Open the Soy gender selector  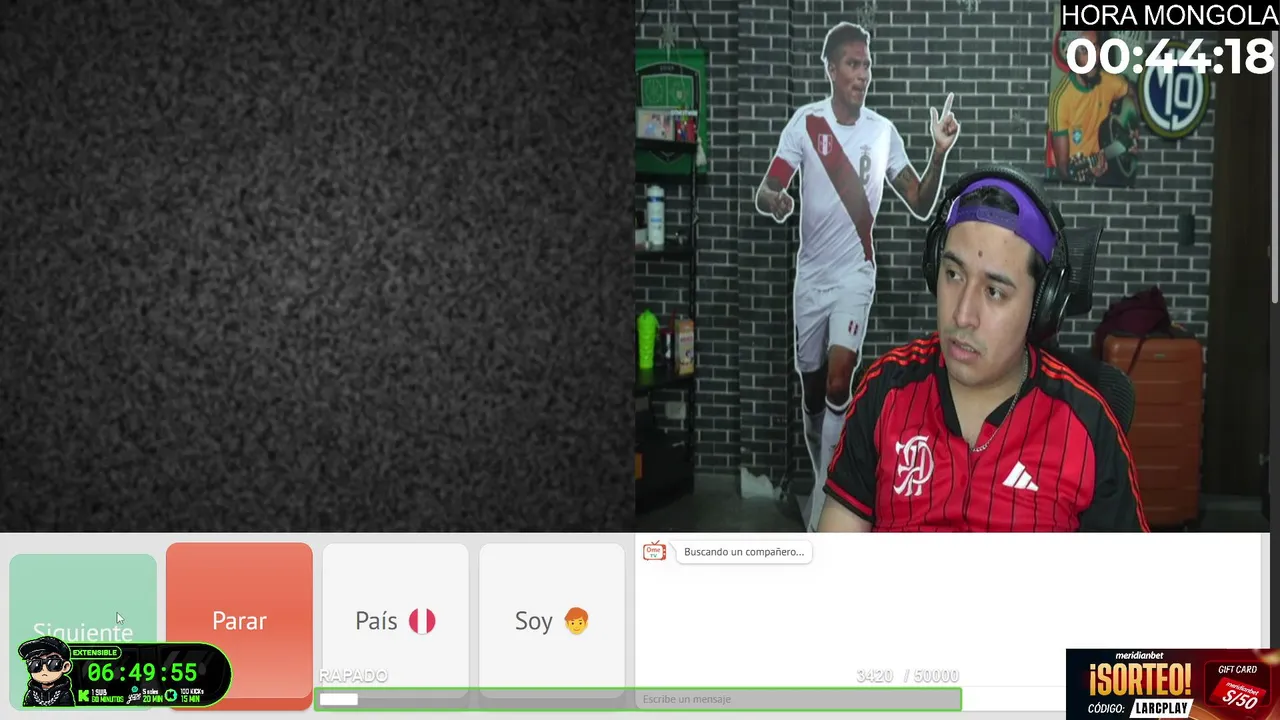[552, 621]
